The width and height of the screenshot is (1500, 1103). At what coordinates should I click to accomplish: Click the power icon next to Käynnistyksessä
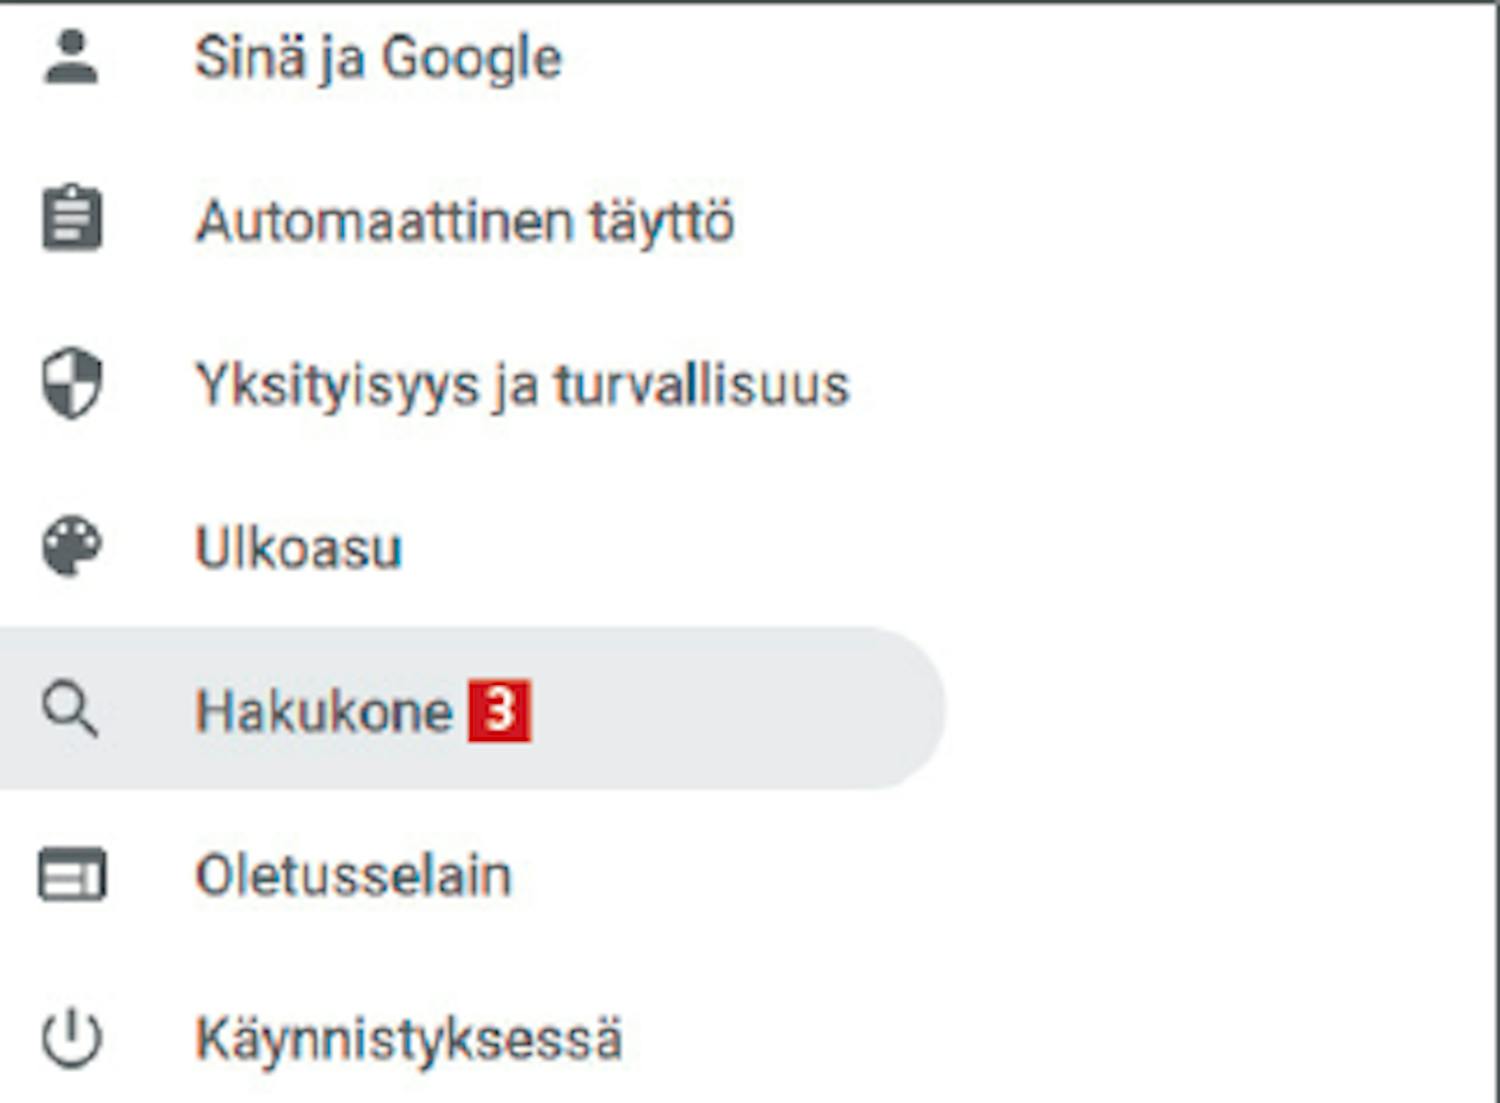[x=72, y=1038]
